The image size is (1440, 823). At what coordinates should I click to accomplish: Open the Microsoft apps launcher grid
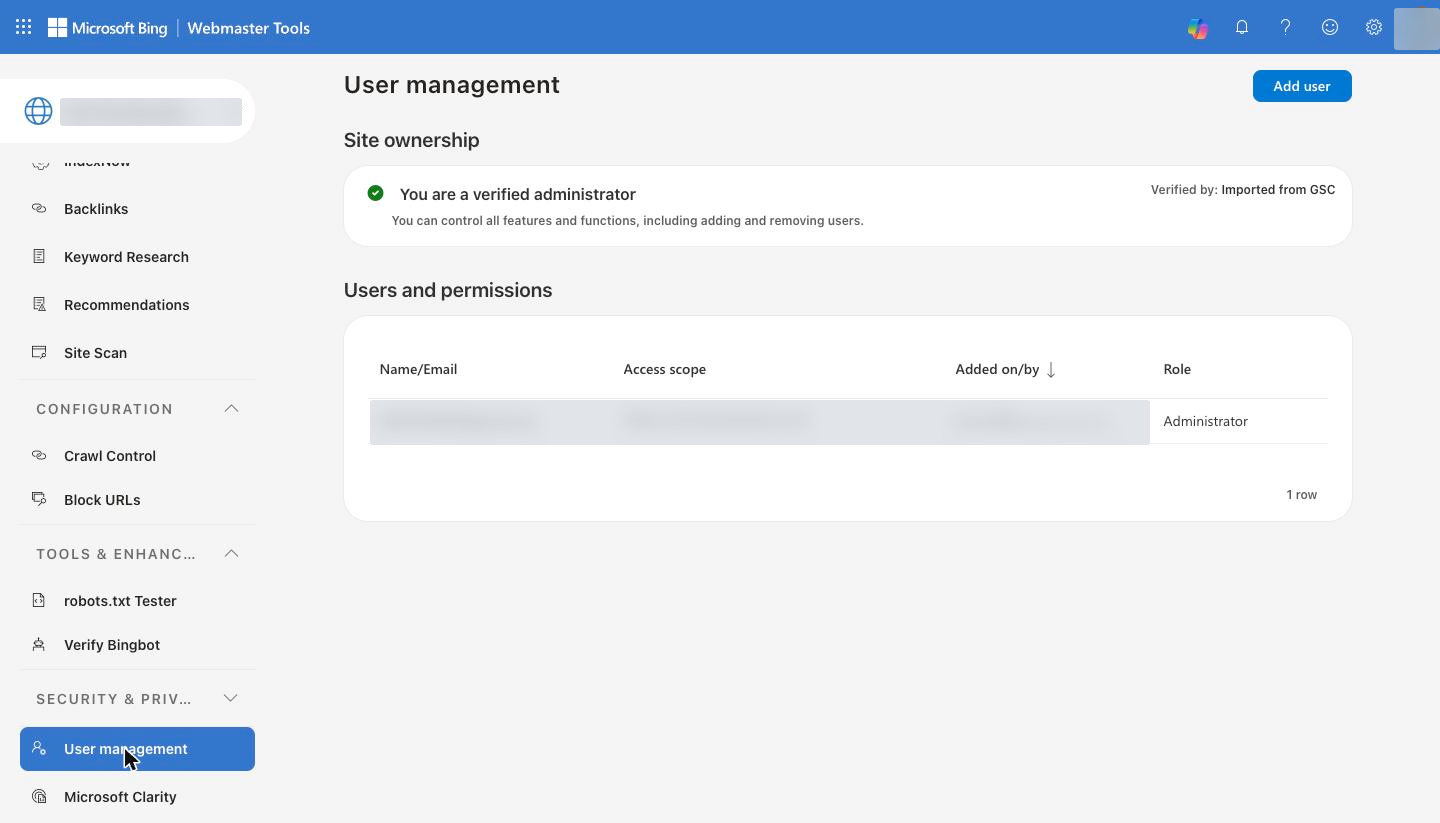[x=24, y=27]
